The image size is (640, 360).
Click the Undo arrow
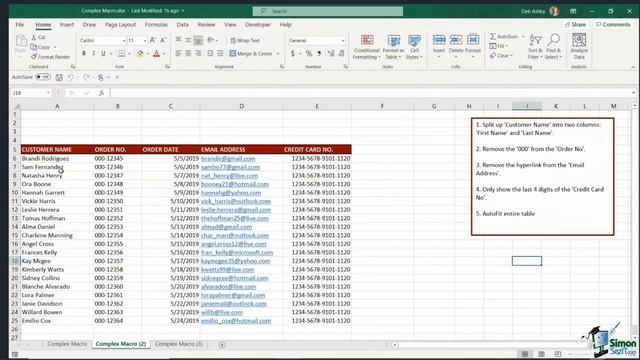(x=71, y=77)
